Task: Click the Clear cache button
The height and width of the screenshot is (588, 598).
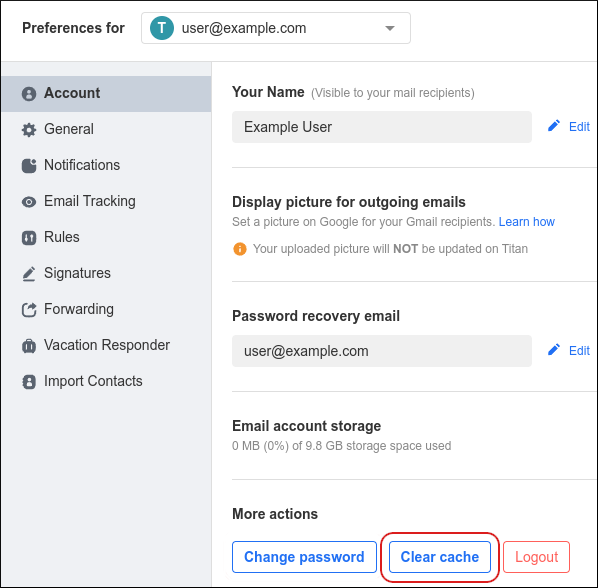Action: point(440,557)
